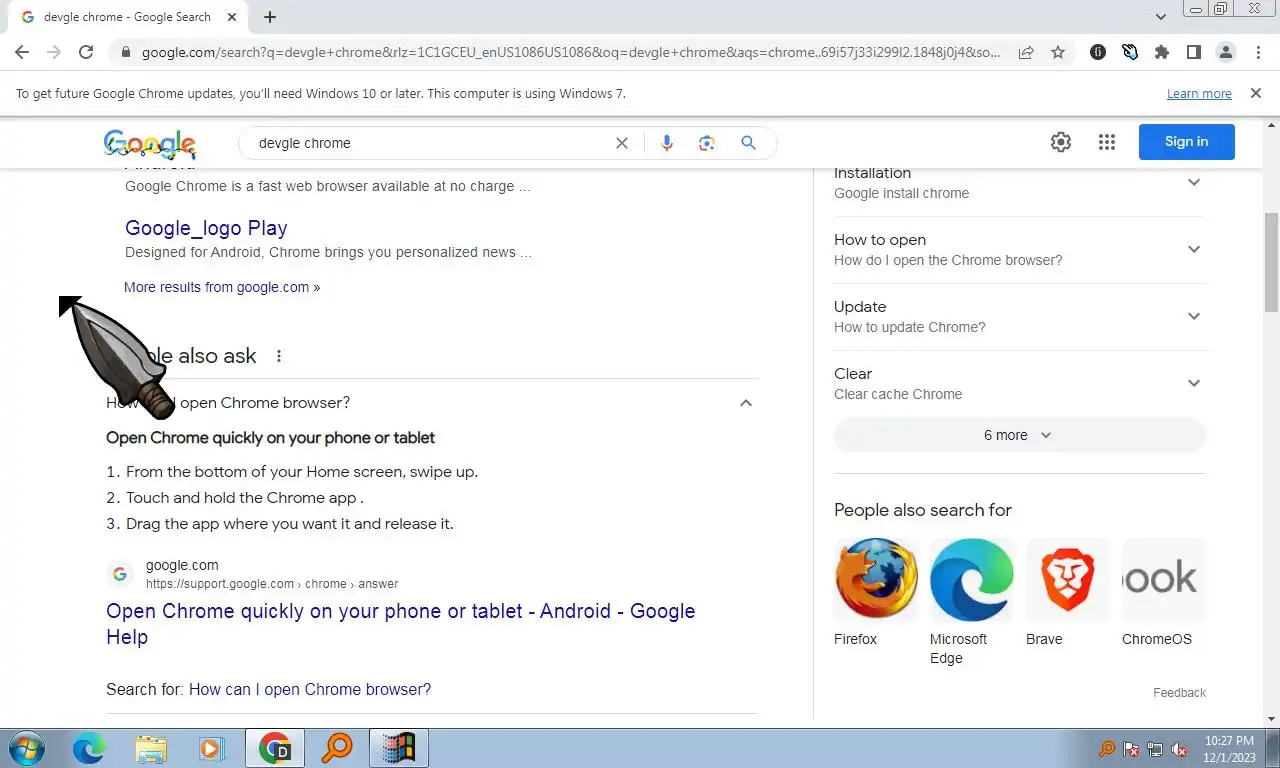Viewport: 1280px width, 768px height.
Task: Open a new tab
Action: pos(270,17)
